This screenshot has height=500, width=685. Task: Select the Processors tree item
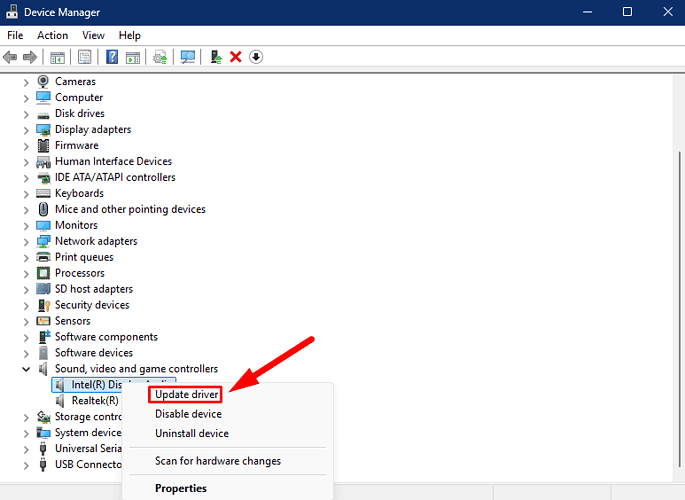click(80, 273)
